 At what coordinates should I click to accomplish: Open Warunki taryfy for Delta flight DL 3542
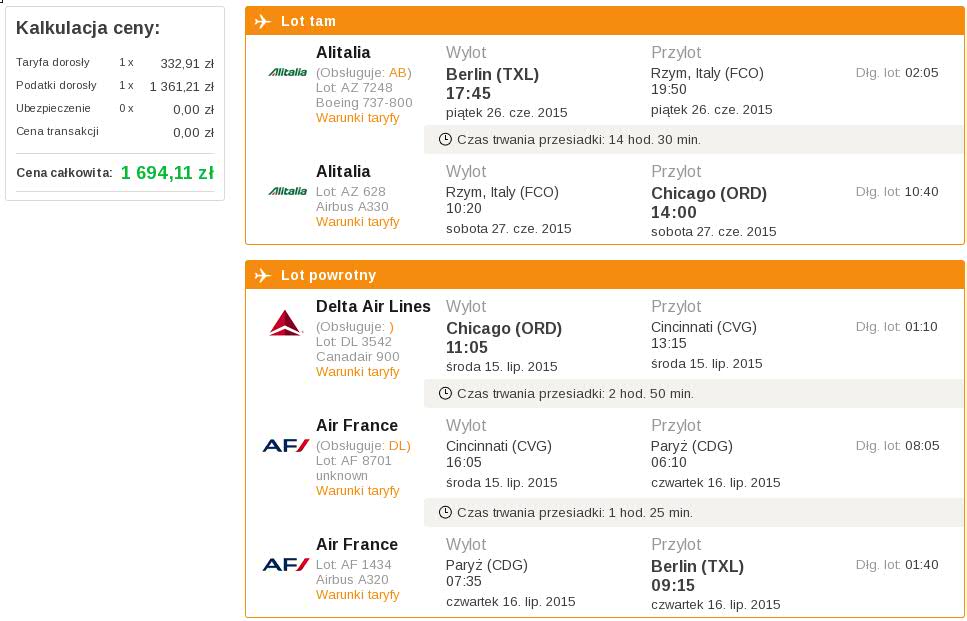click(358, 372)
